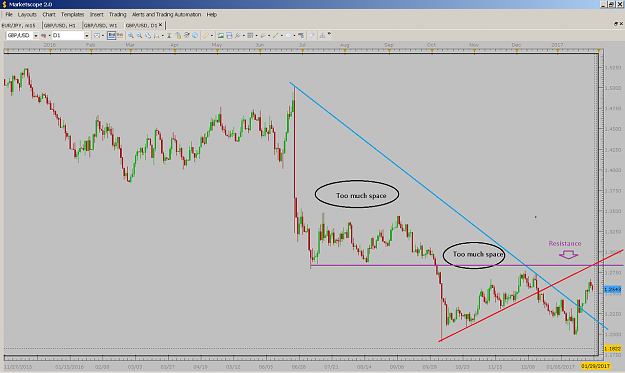This screenshot has width=625, height=373.
Task: Click the picture snapshot toolbar icon
Action: pyautogui.click(x=220, y=35)
